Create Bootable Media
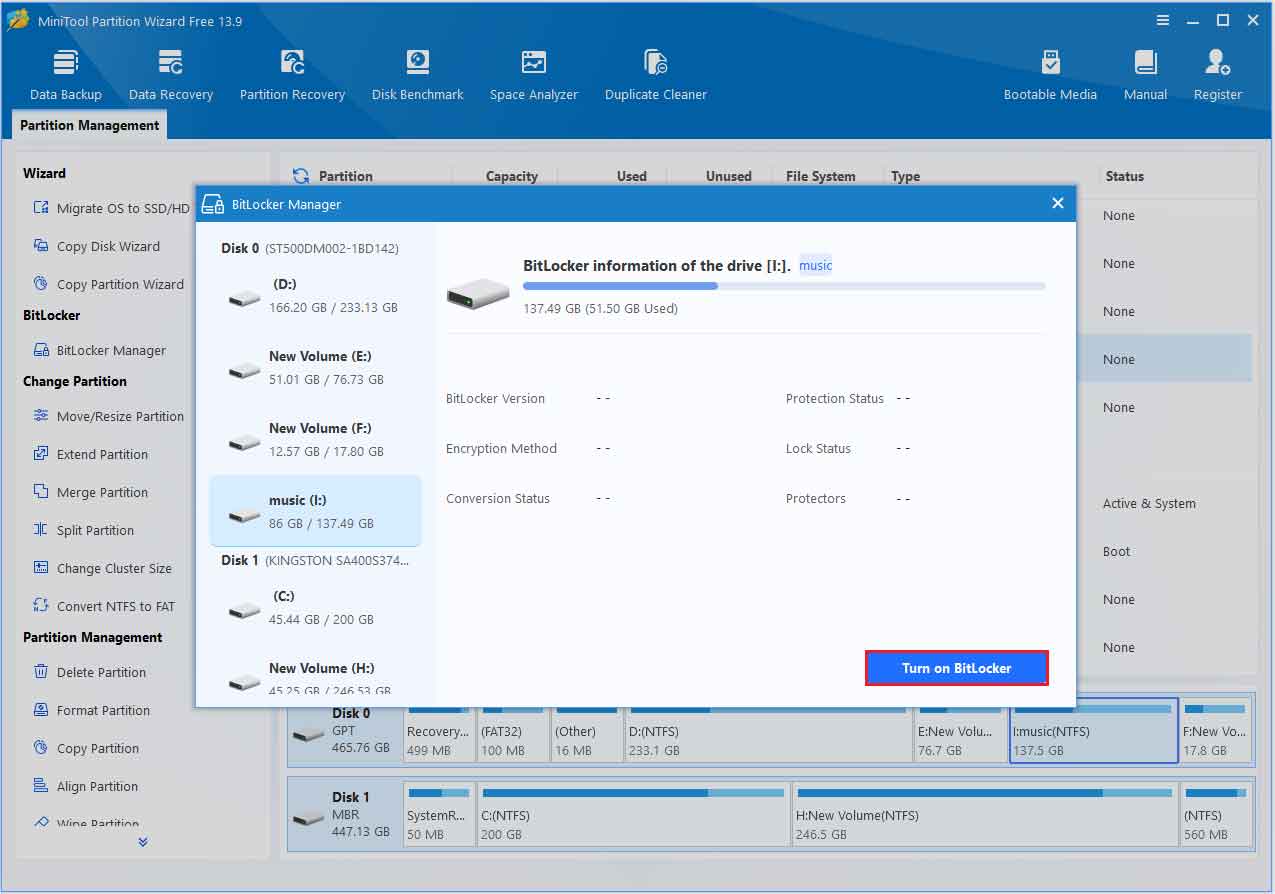Viewport: 1275px width, 894px height. (x=1050, y=75)
